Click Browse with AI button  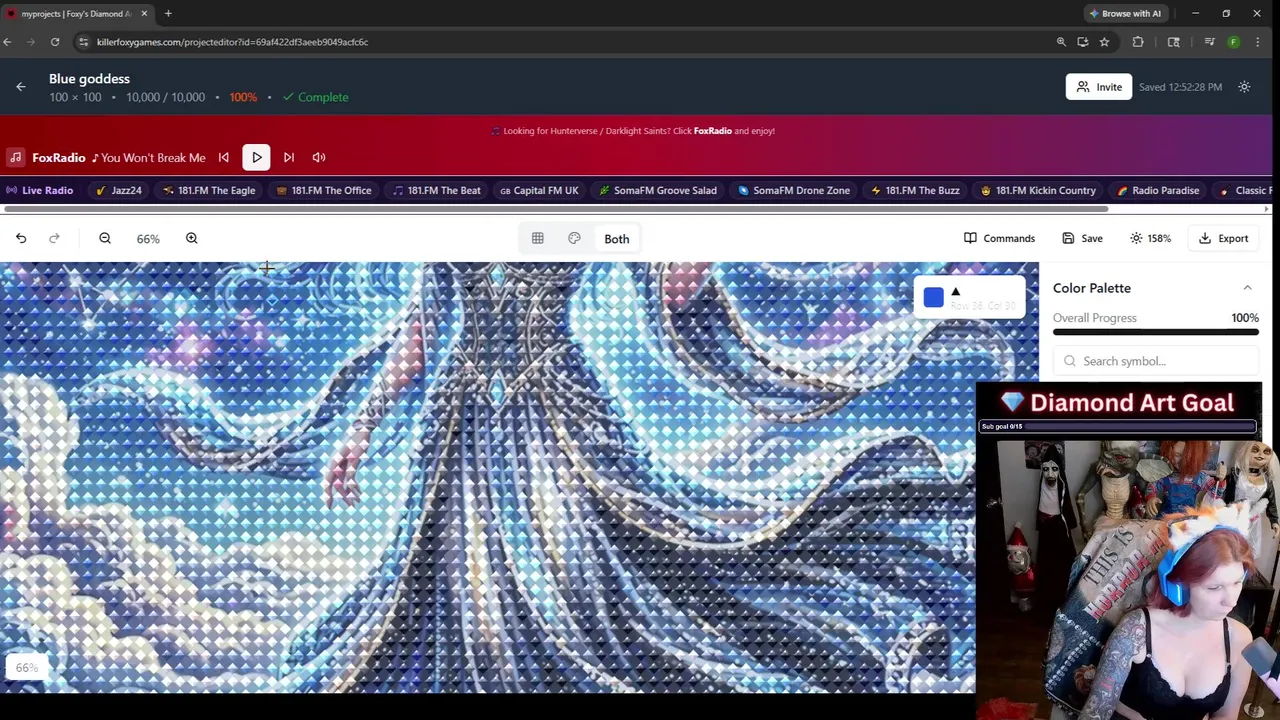point(1125,13)
